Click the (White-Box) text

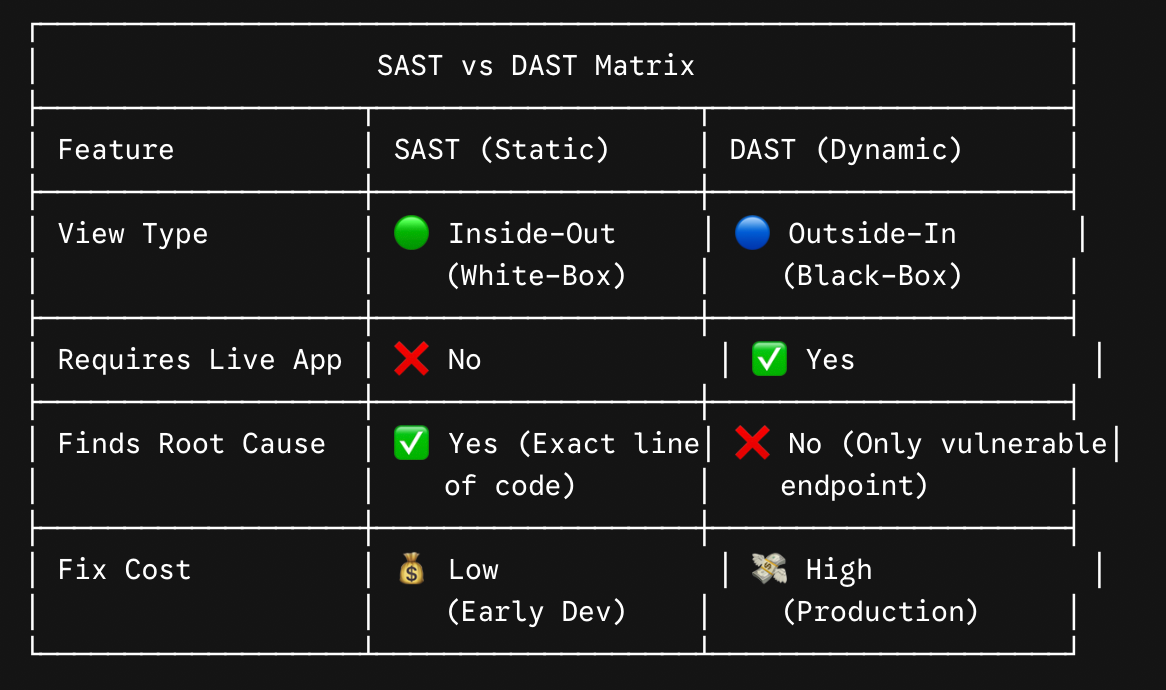click(x=536, y=276)
